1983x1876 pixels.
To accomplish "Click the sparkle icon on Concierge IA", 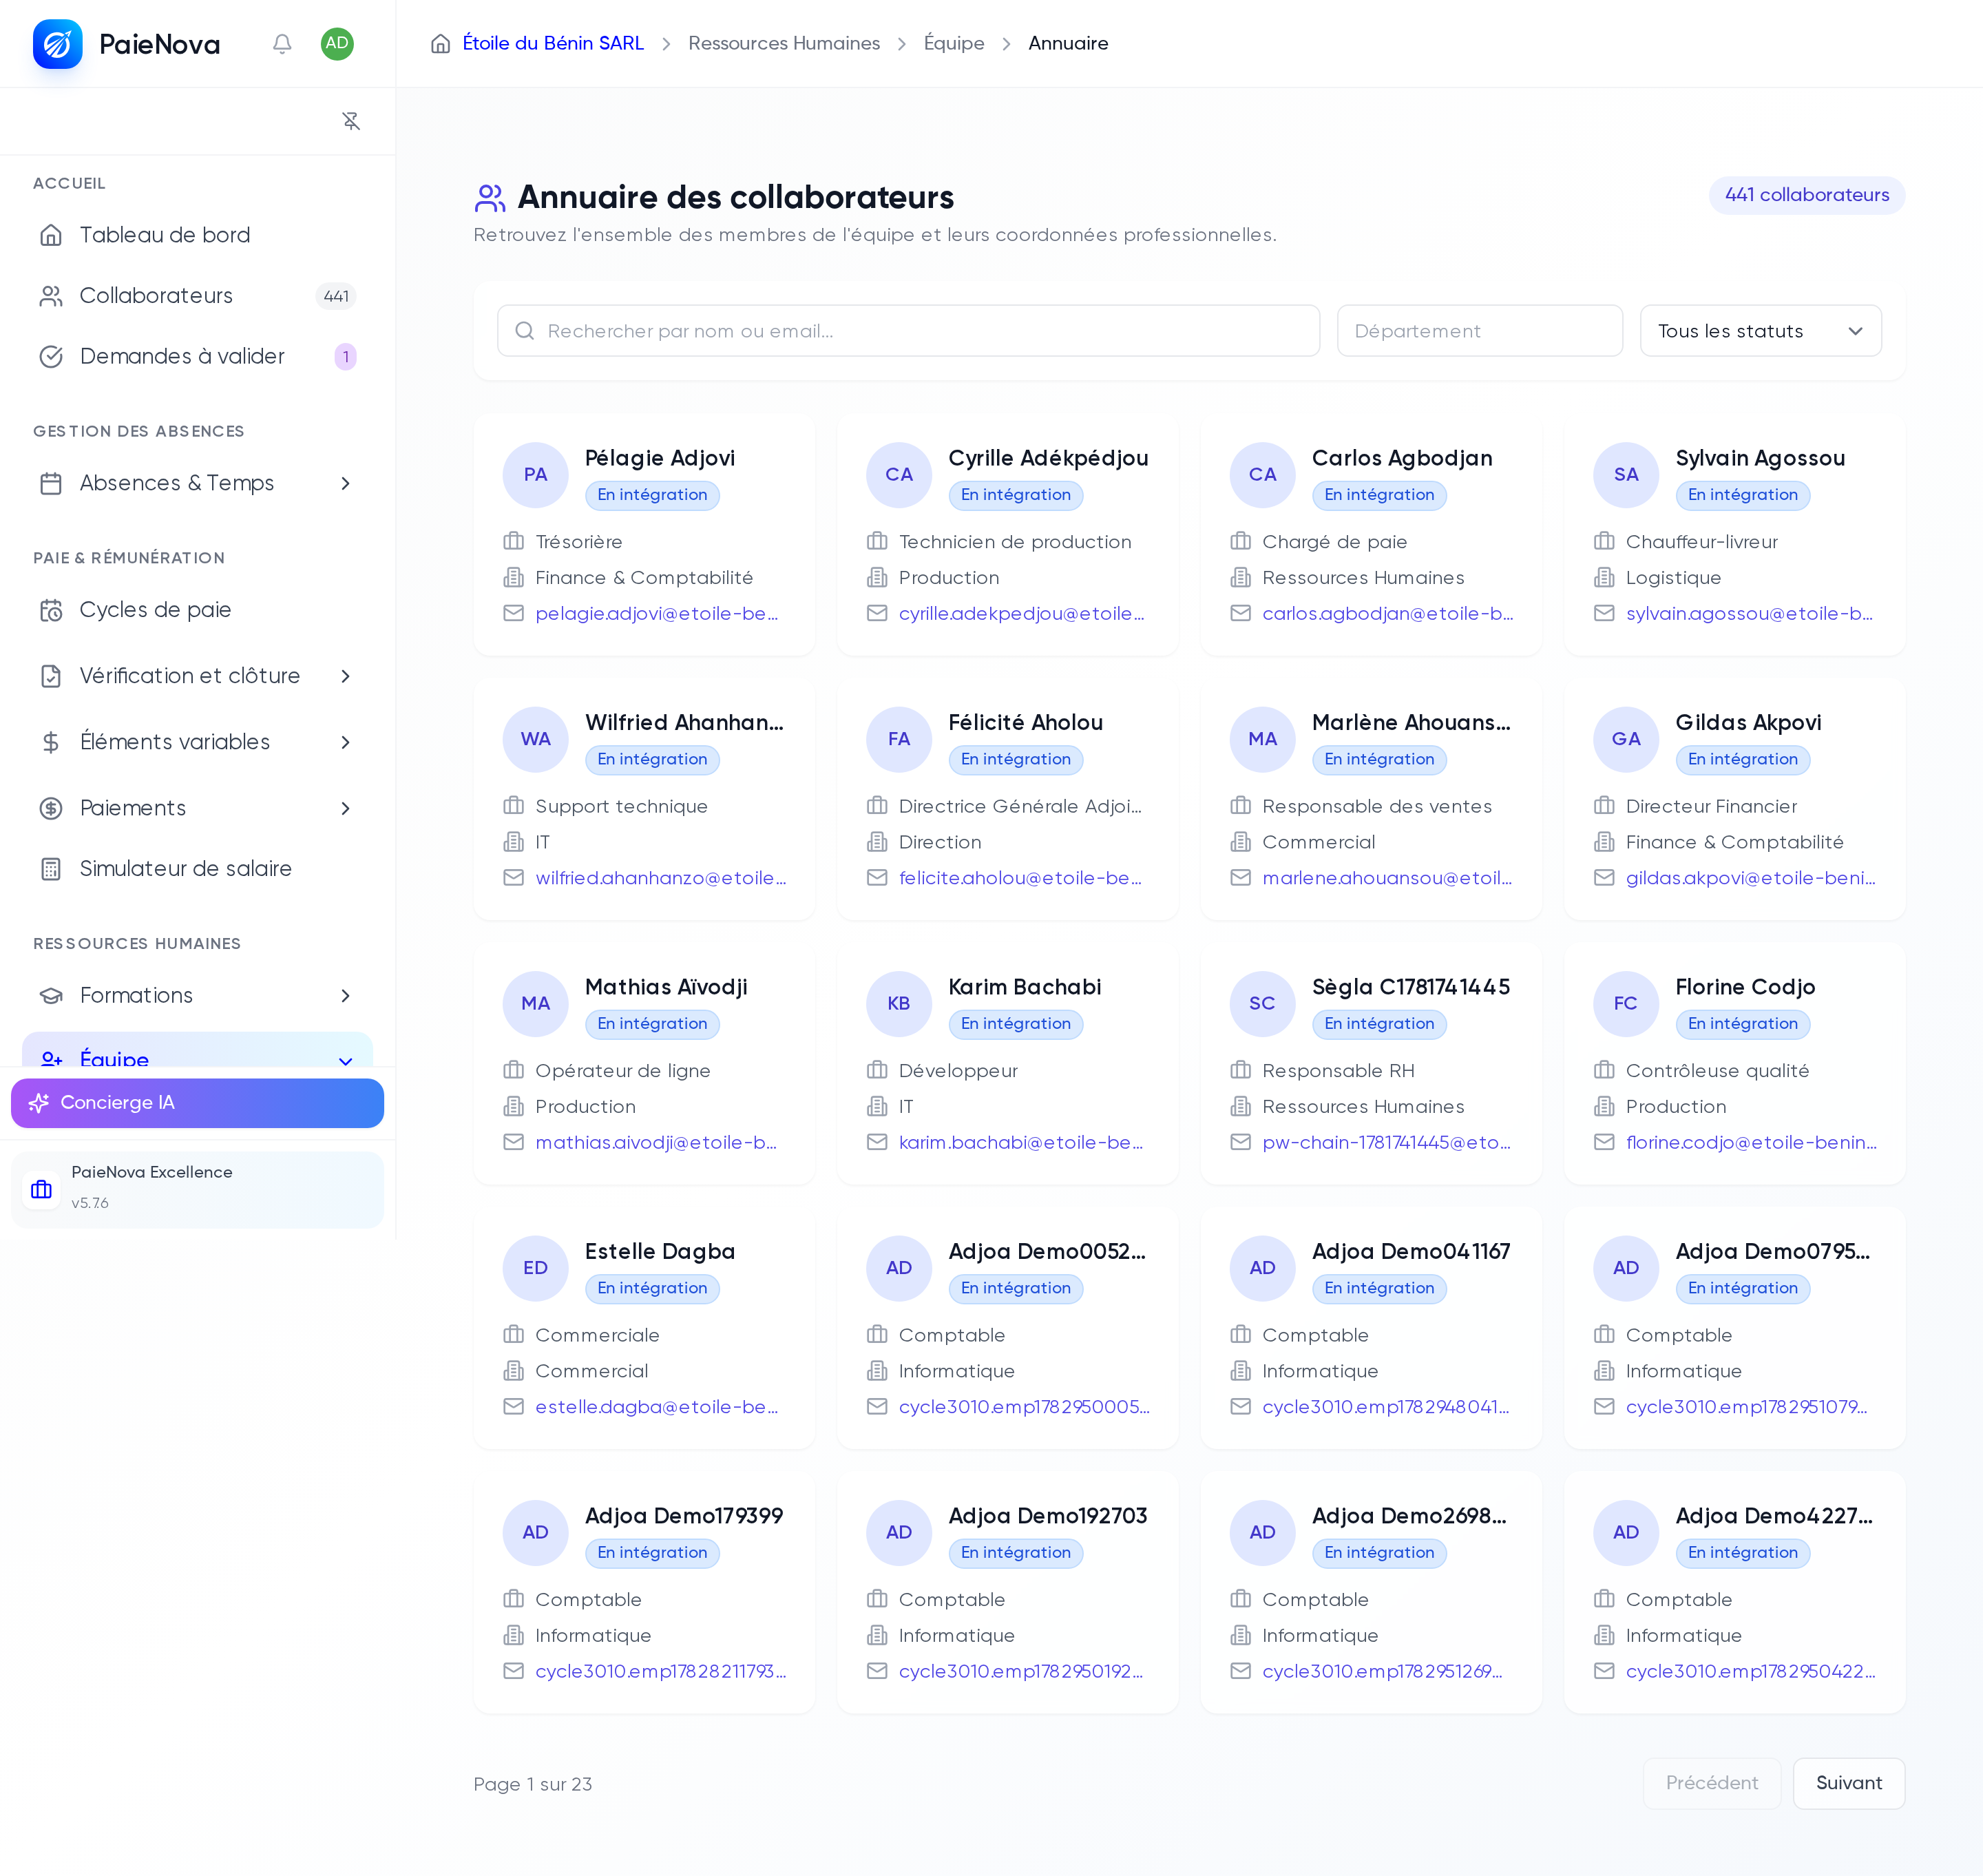I will tap(39, 1103).
